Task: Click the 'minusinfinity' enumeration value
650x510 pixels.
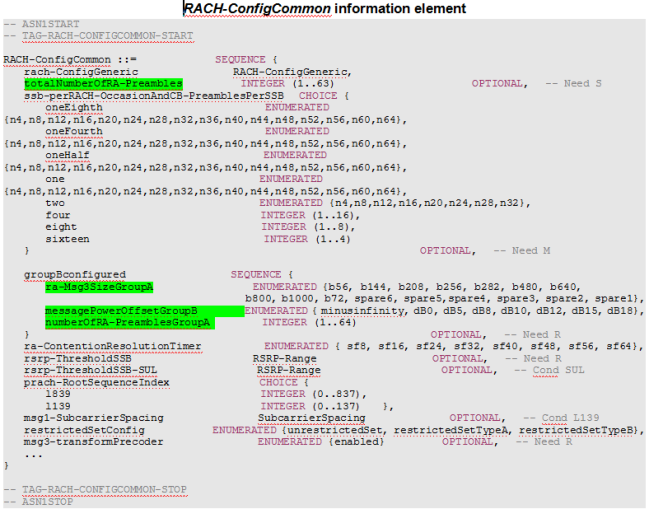Action: click(362, 311)
